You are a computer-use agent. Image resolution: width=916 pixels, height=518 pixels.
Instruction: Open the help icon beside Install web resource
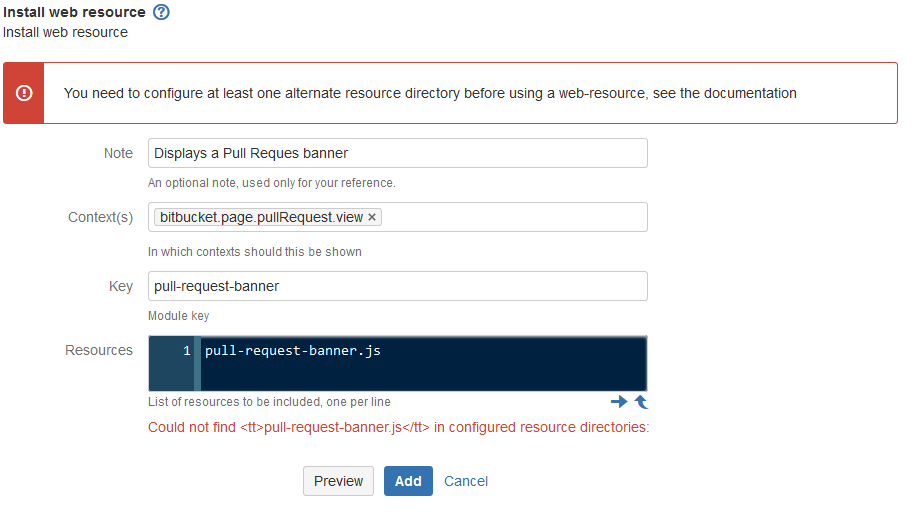pos(161,12)
